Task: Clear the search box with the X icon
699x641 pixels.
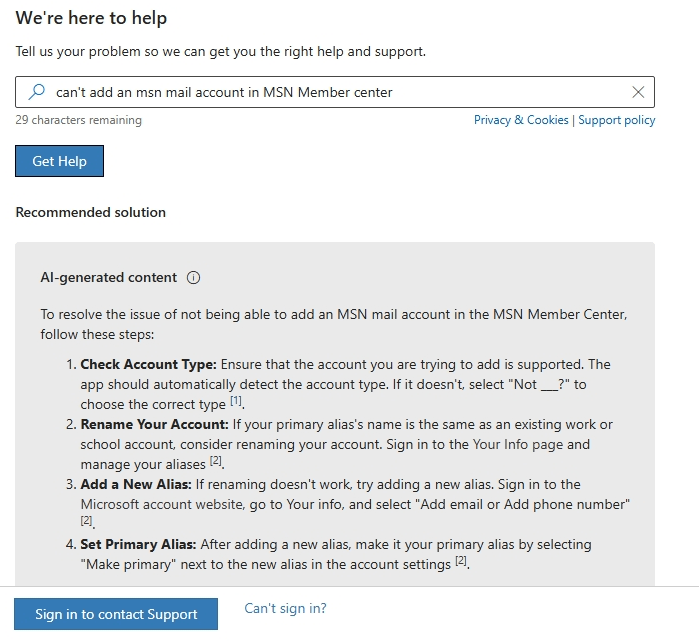Action: point(638,92)
